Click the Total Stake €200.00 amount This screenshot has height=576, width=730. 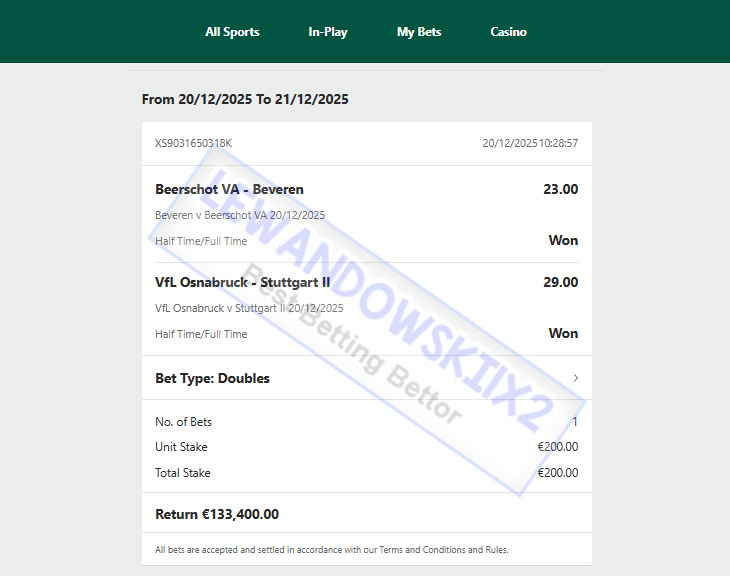tap(558, 473)
